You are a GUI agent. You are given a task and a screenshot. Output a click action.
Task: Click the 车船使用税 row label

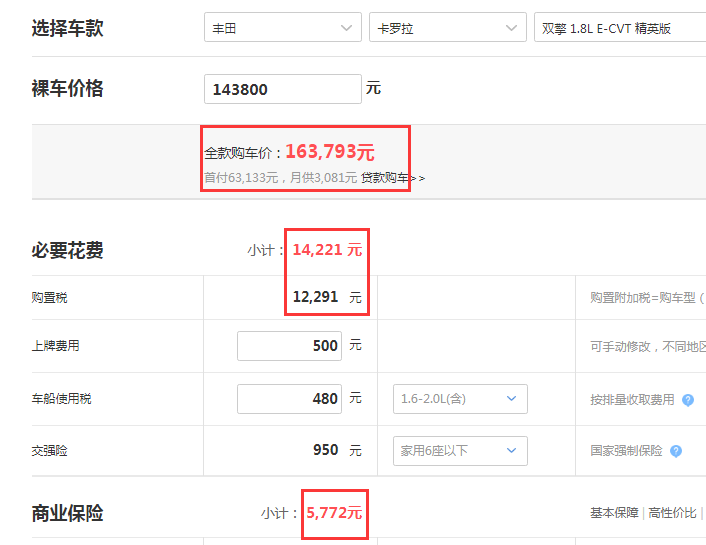61,399
